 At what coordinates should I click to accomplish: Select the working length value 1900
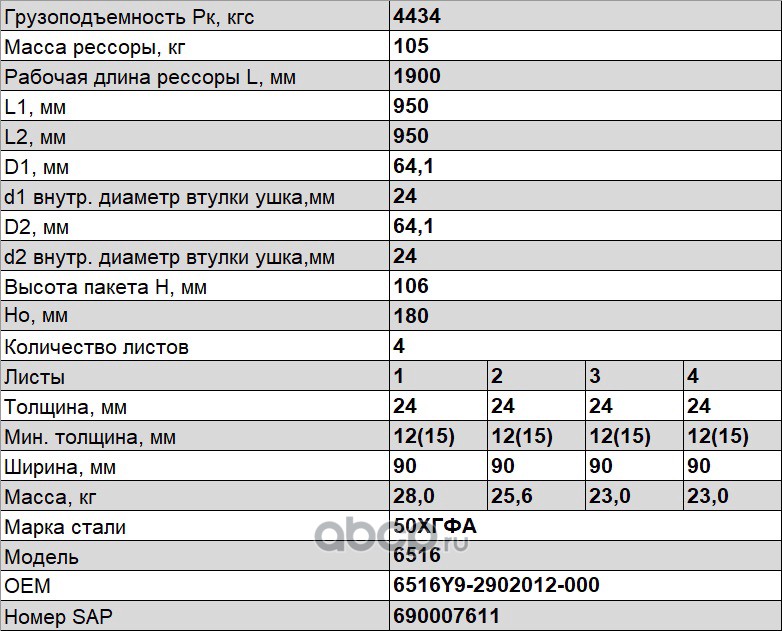417,76
